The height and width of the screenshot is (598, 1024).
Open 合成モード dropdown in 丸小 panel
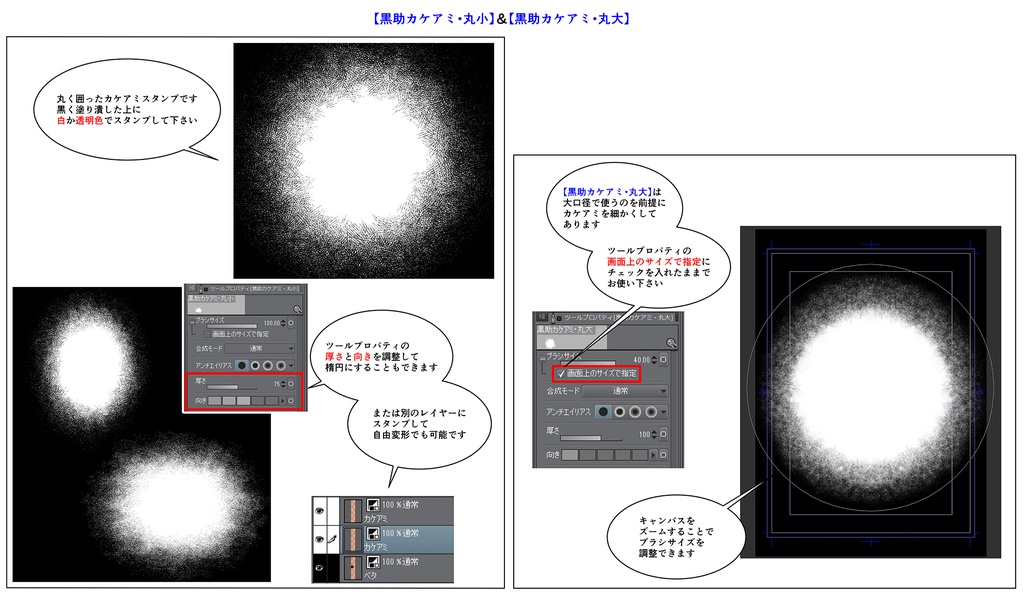(x=259, y=349)
